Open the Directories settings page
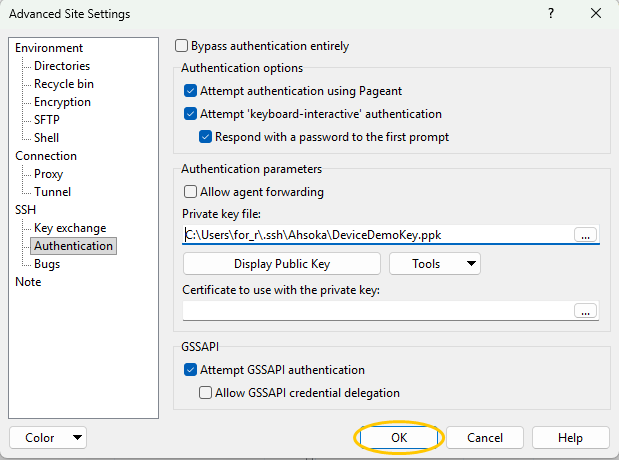 click(62, 66)
